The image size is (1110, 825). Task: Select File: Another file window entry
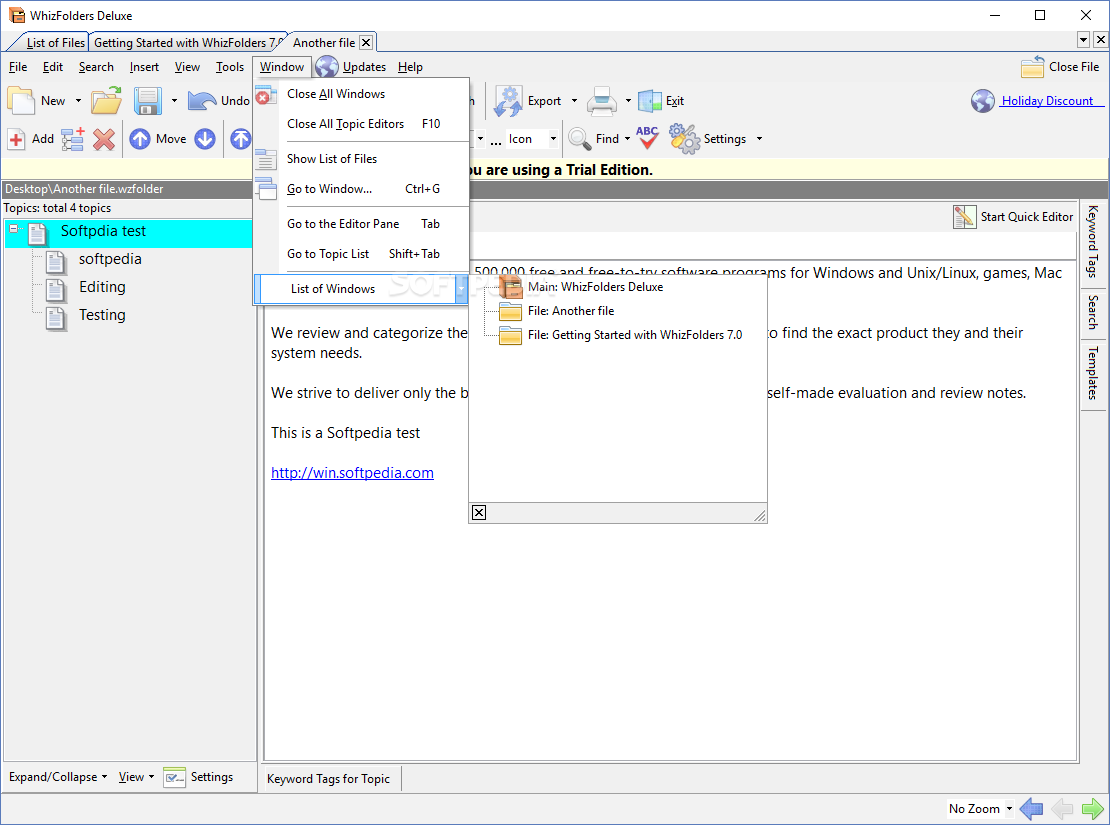[x=571, y=311]
